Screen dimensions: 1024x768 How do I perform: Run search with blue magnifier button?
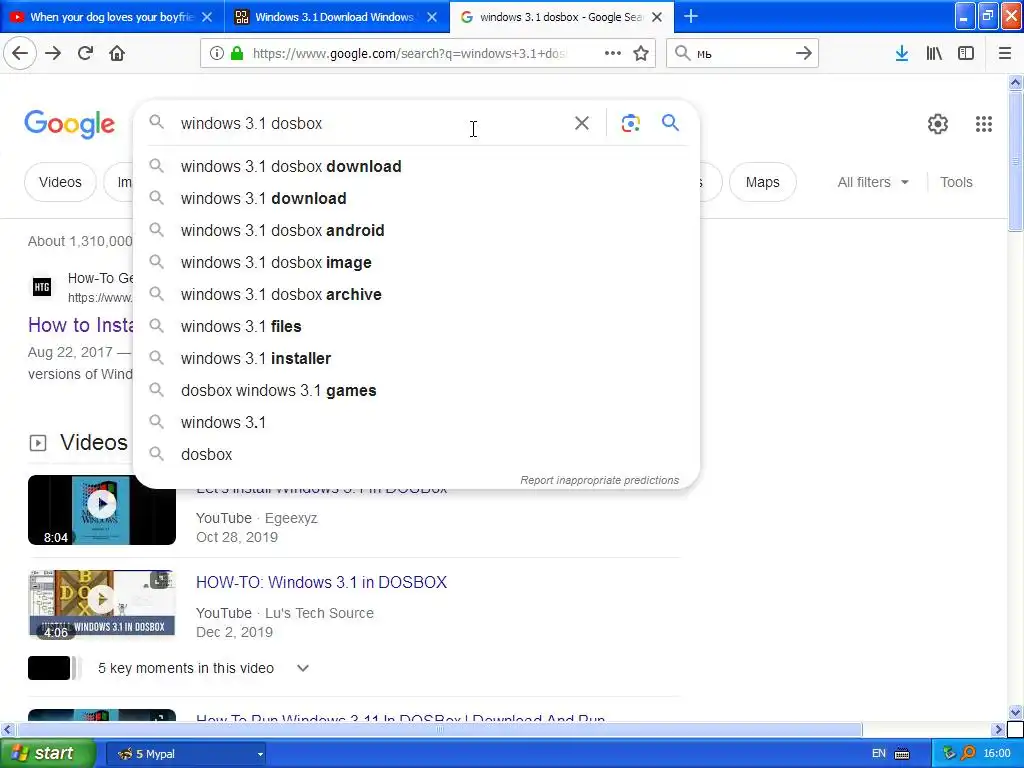coord(670,123)
